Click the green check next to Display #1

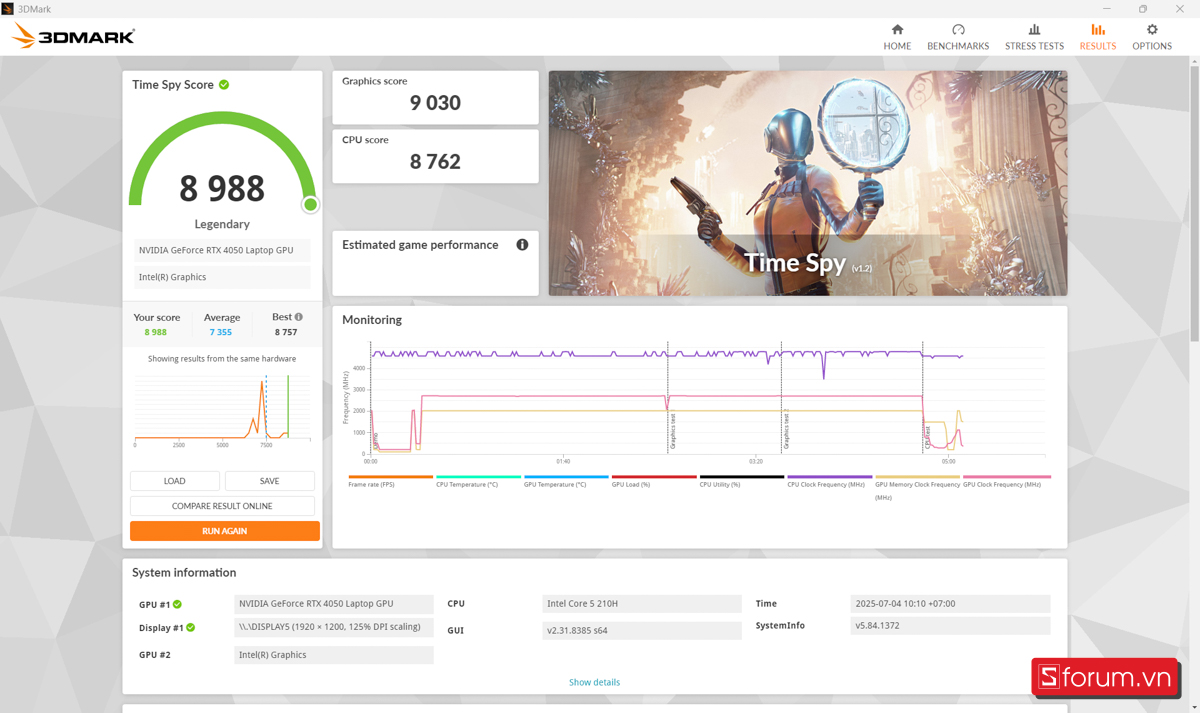190,628
